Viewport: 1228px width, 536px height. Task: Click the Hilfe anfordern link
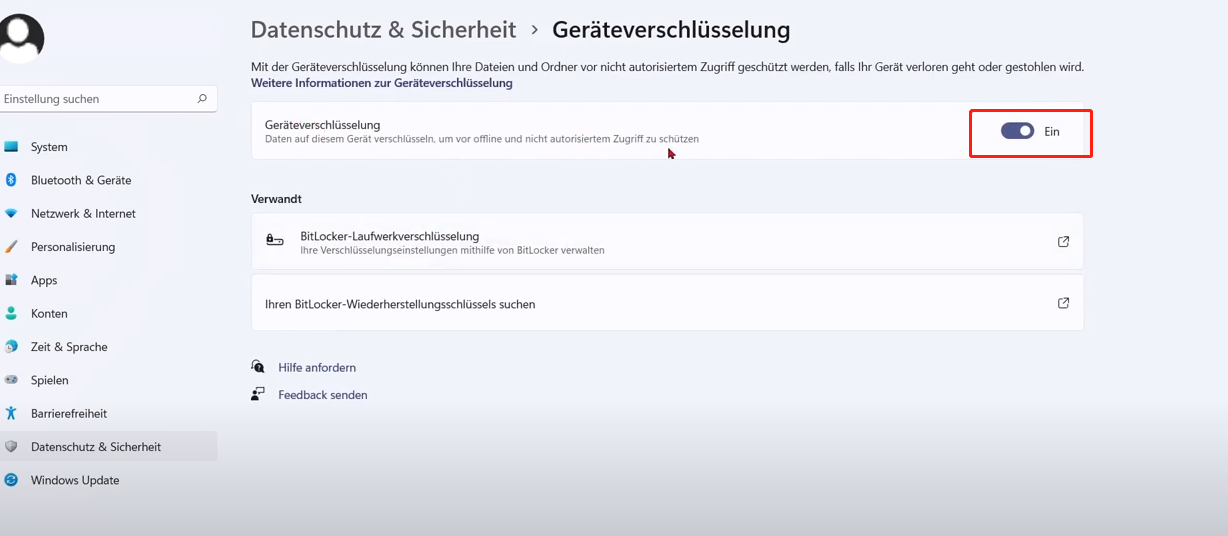[316, 367]
